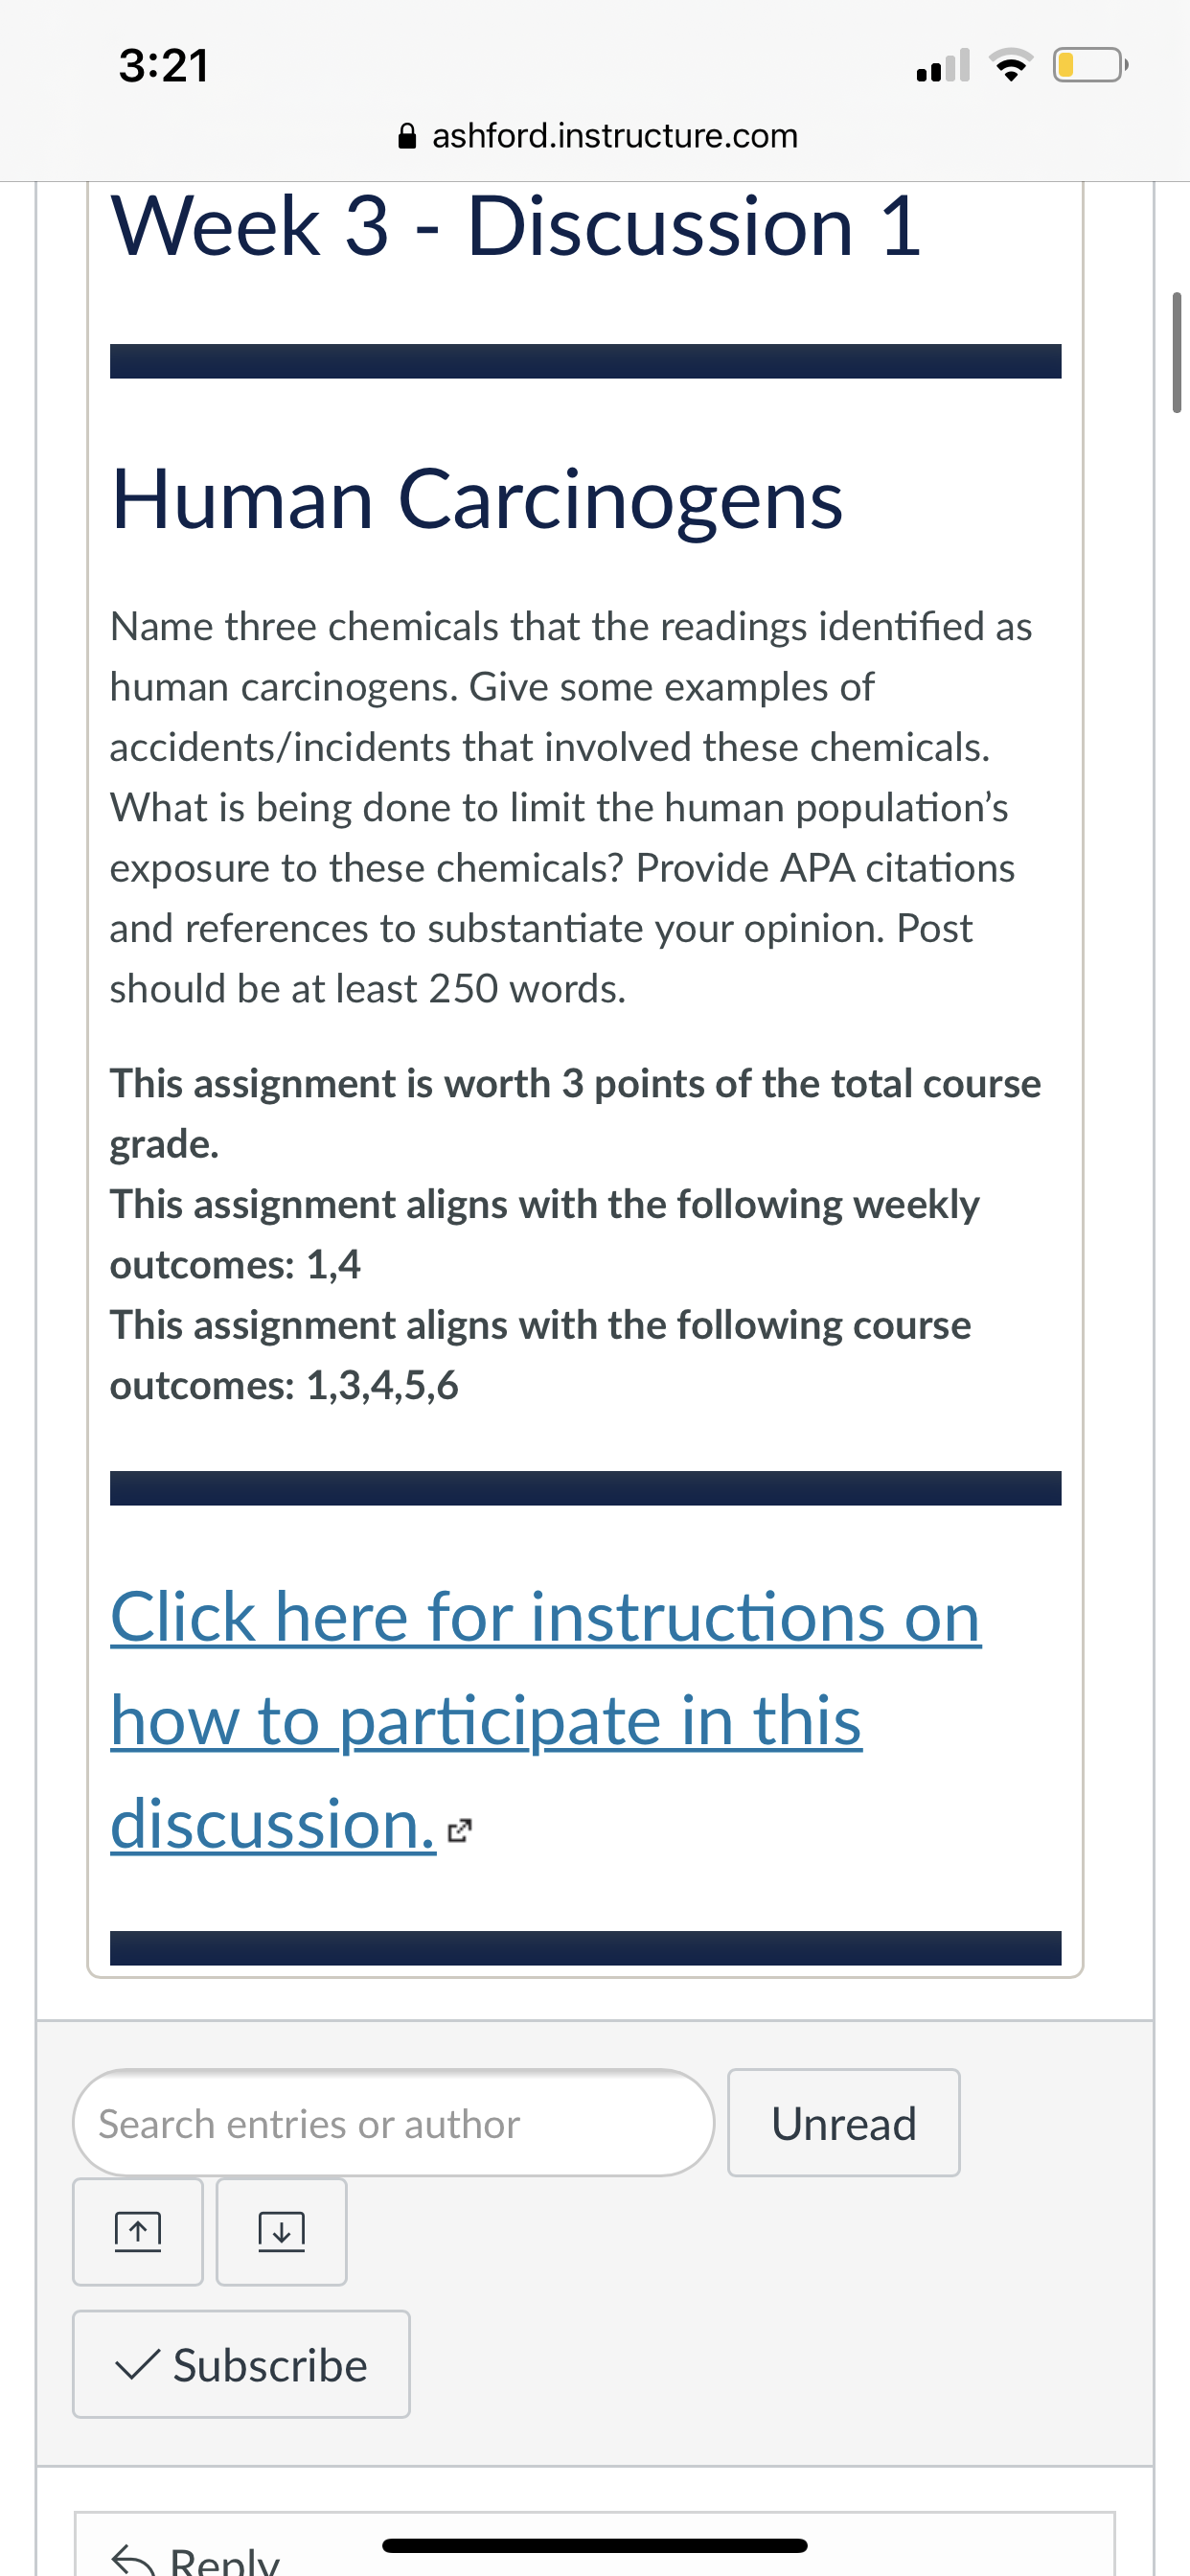Tap the Subscribe checkmark icon
Viewport: 1190px width, 2576px height.
tap(137, 2365)
